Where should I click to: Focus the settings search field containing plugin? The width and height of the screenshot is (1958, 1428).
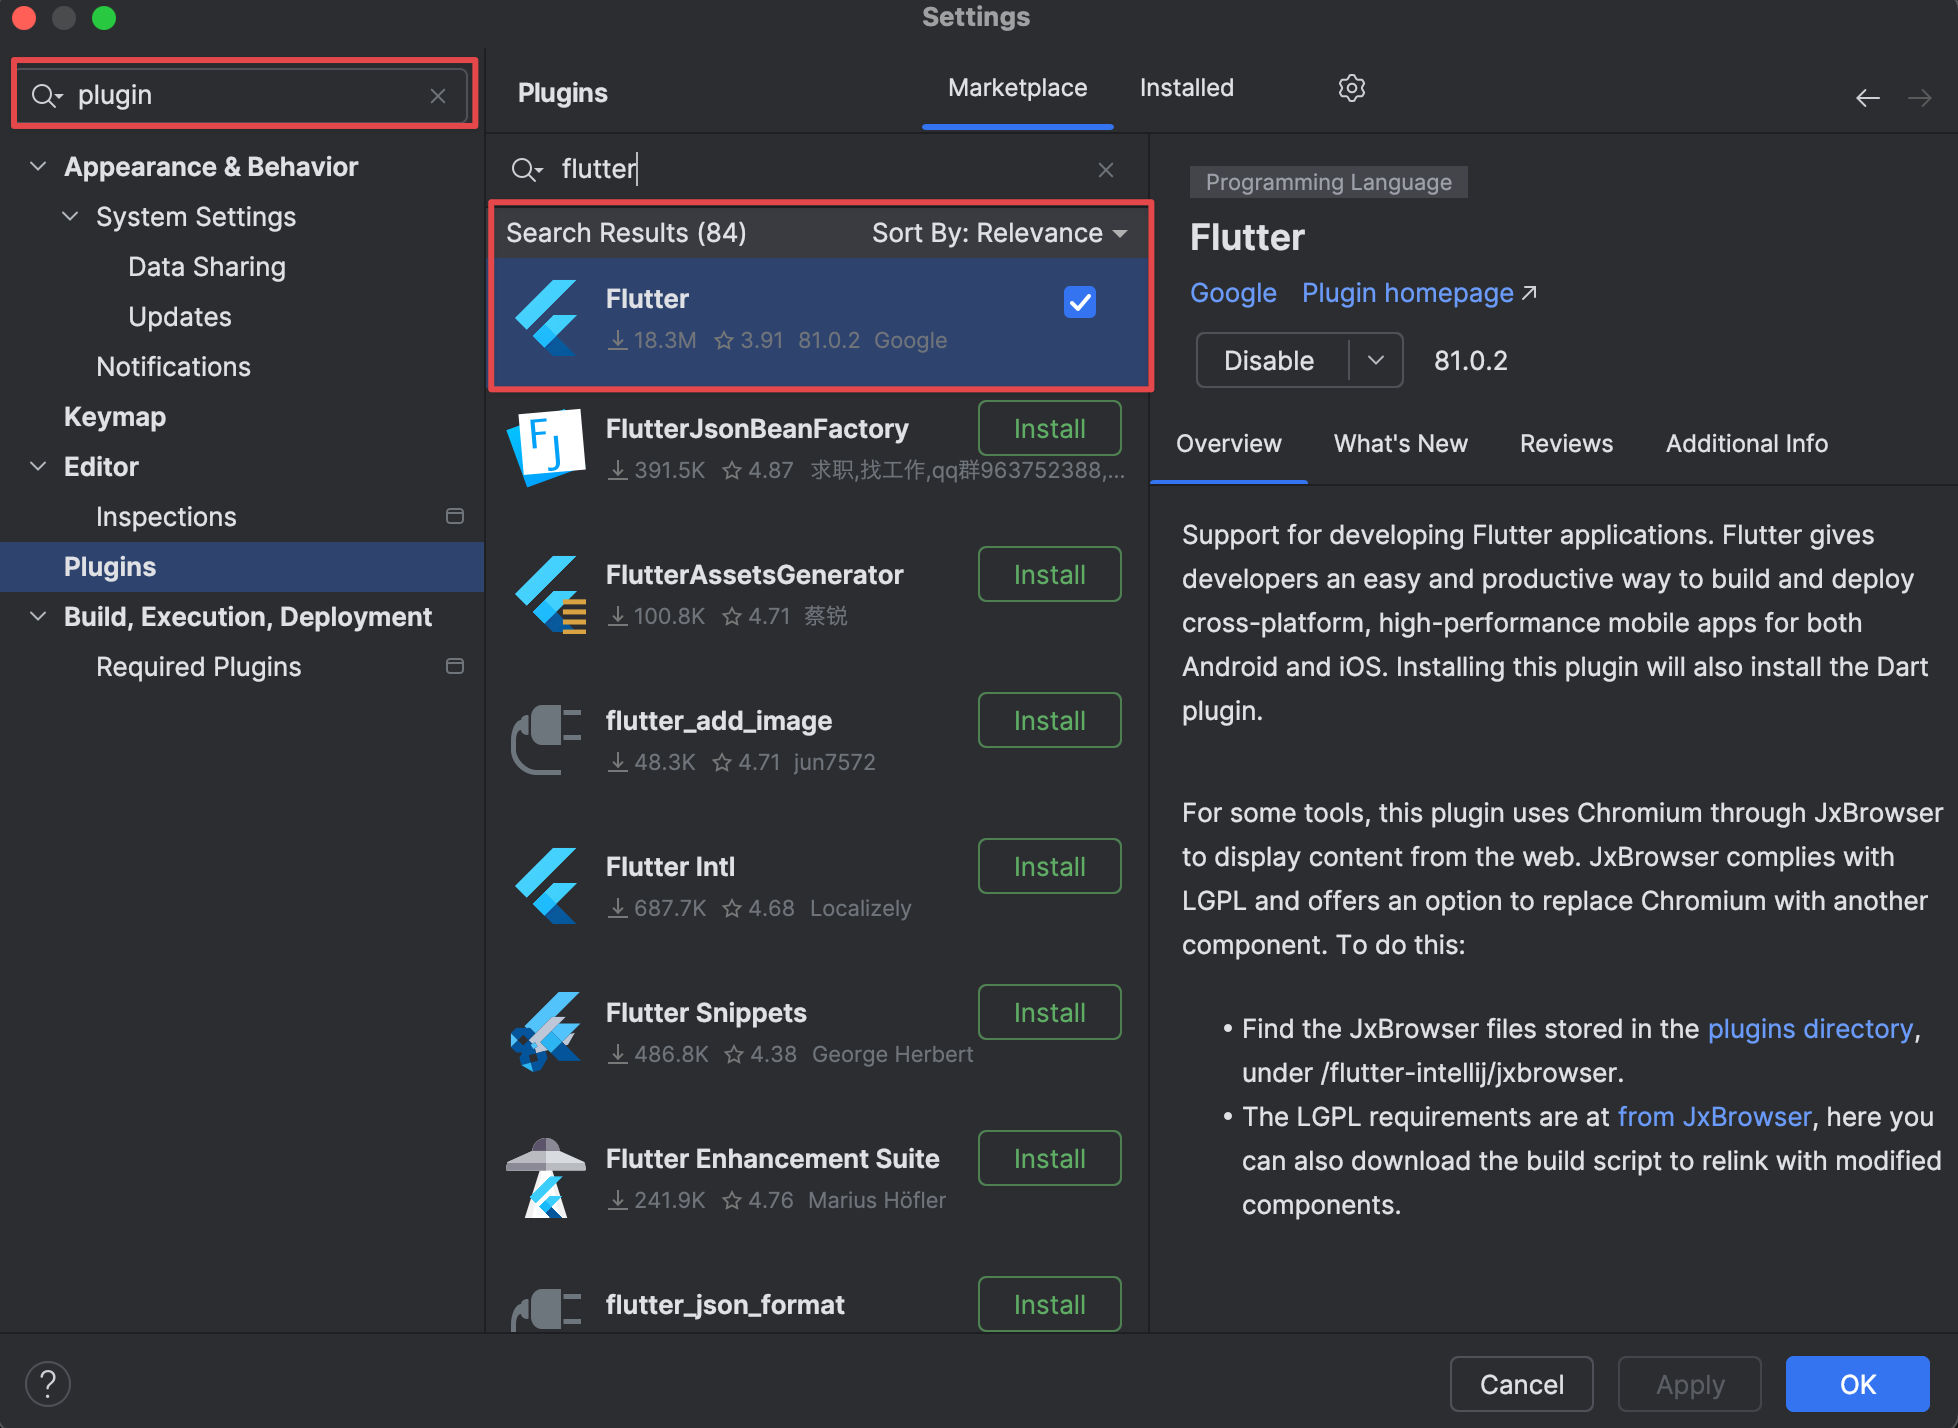coord(244,95)
